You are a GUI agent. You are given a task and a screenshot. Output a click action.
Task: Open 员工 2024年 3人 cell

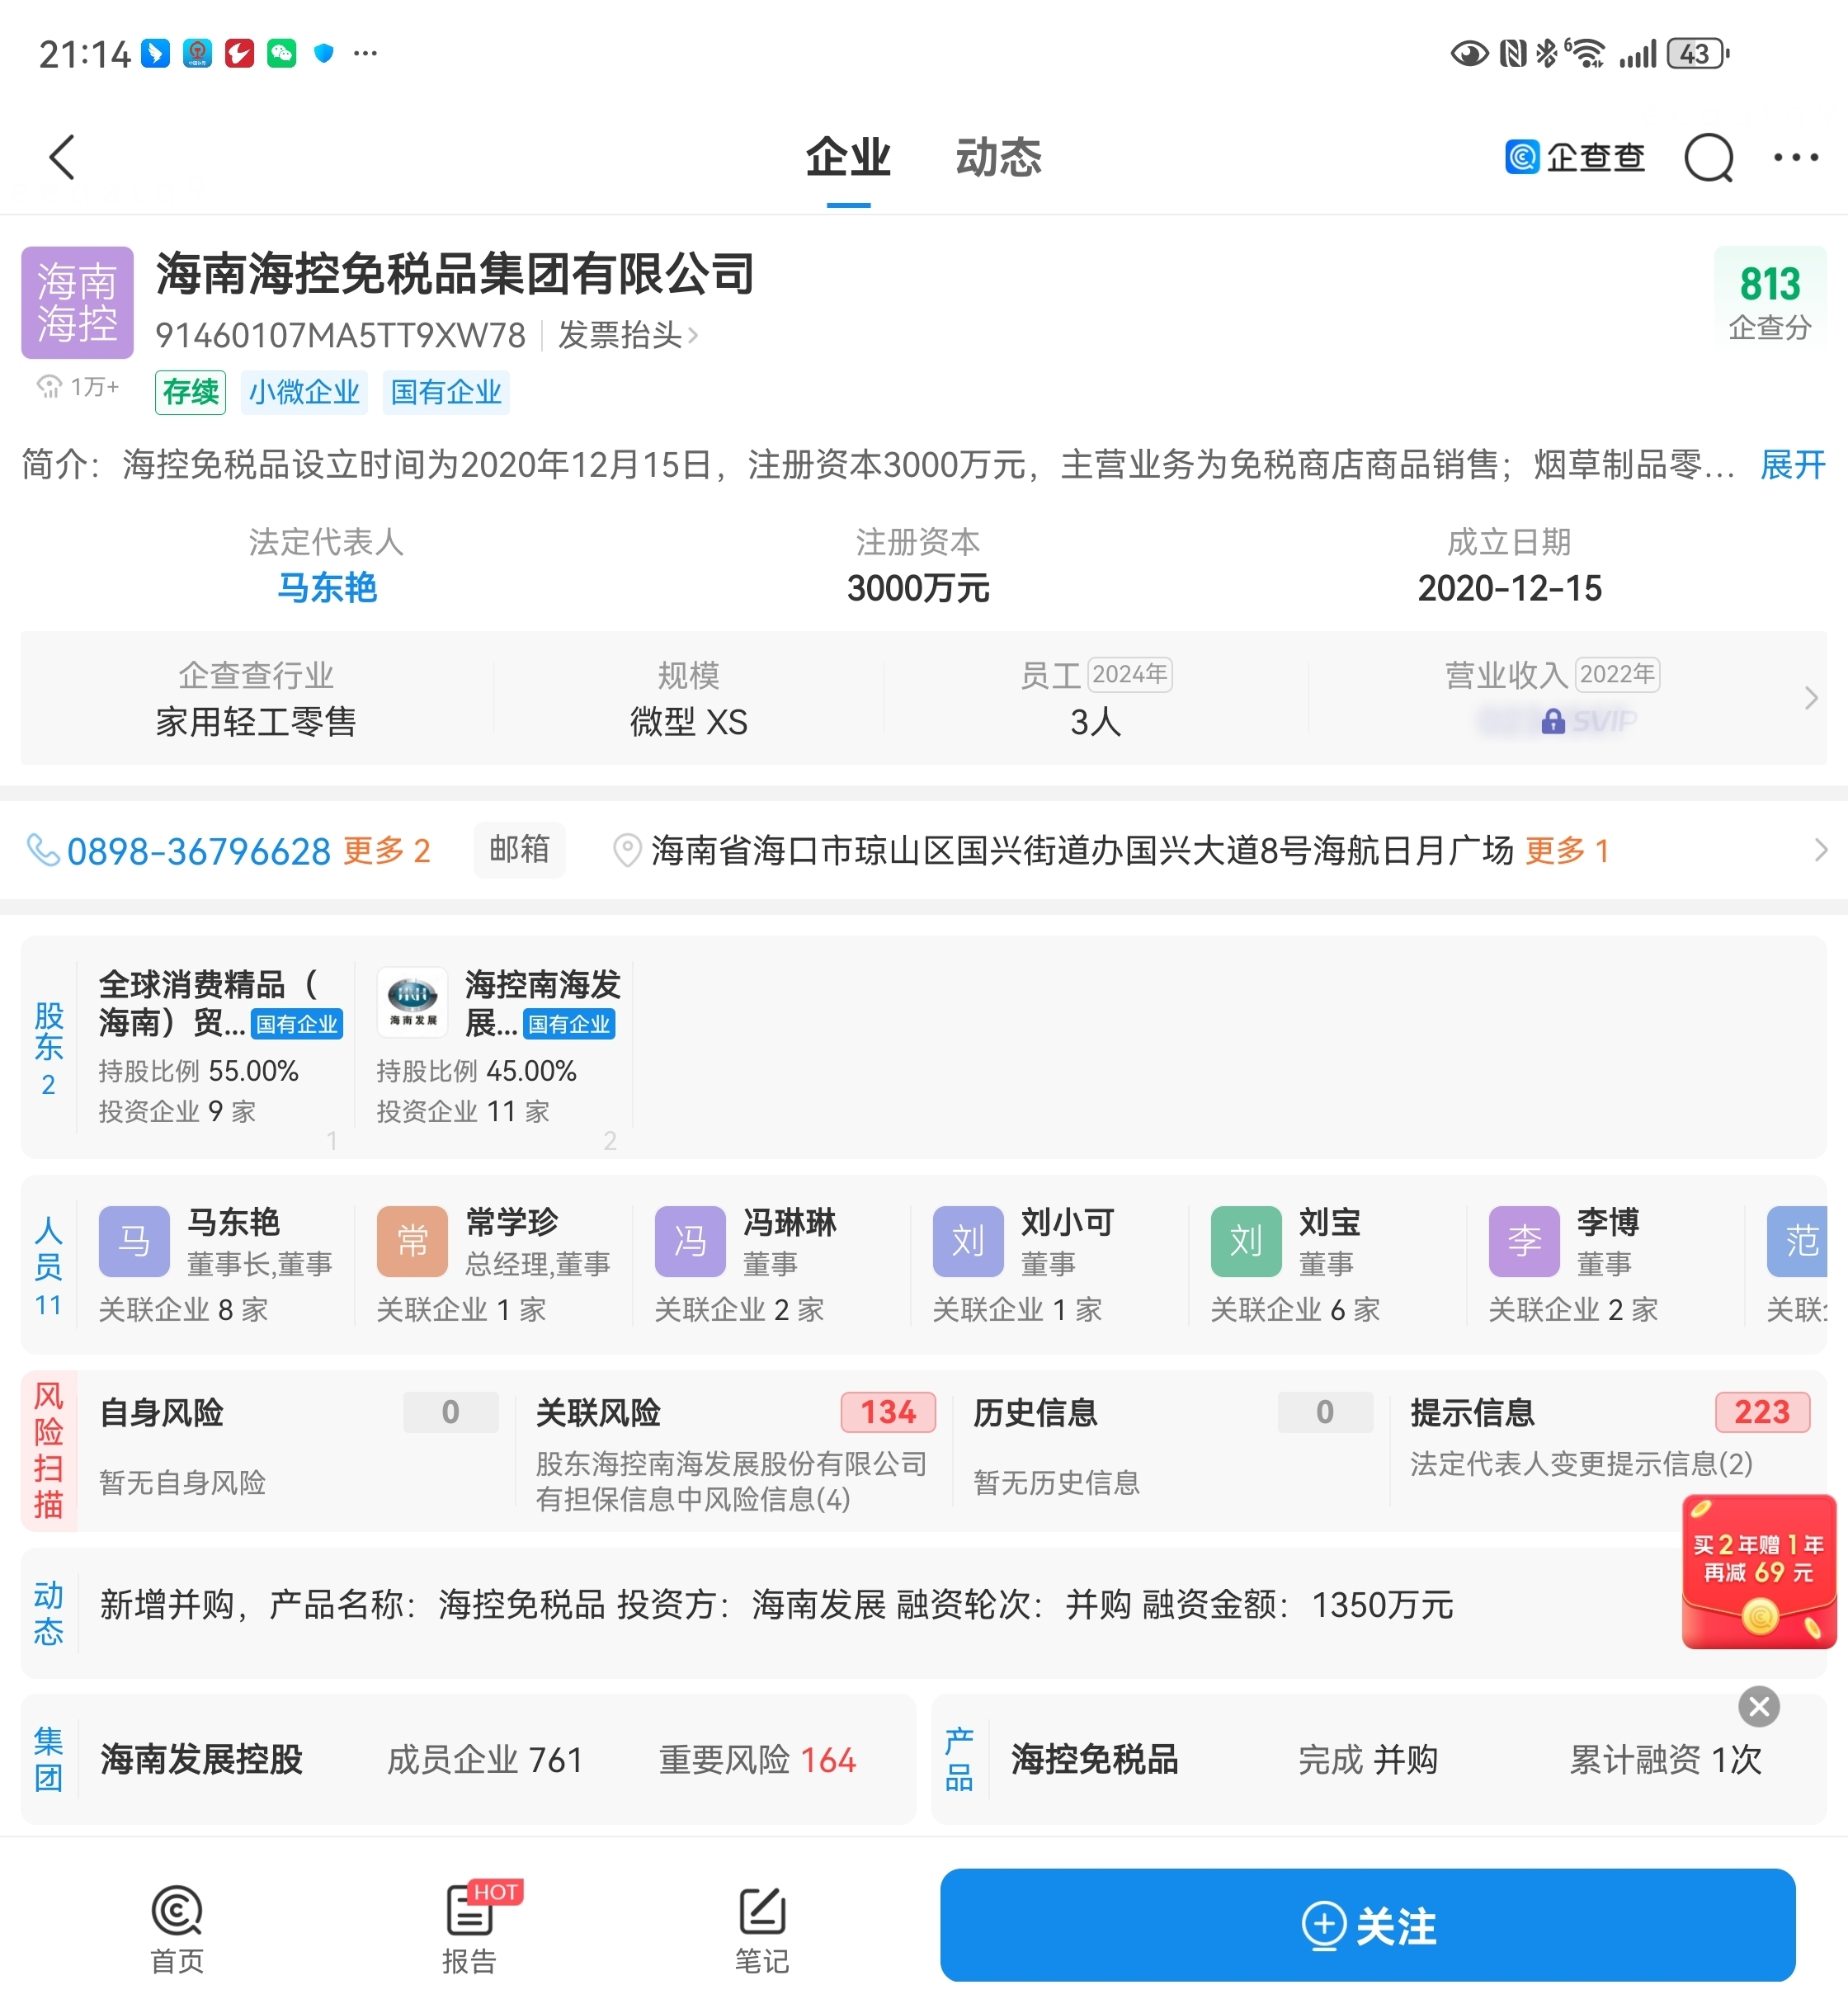tap(1096, 698)
